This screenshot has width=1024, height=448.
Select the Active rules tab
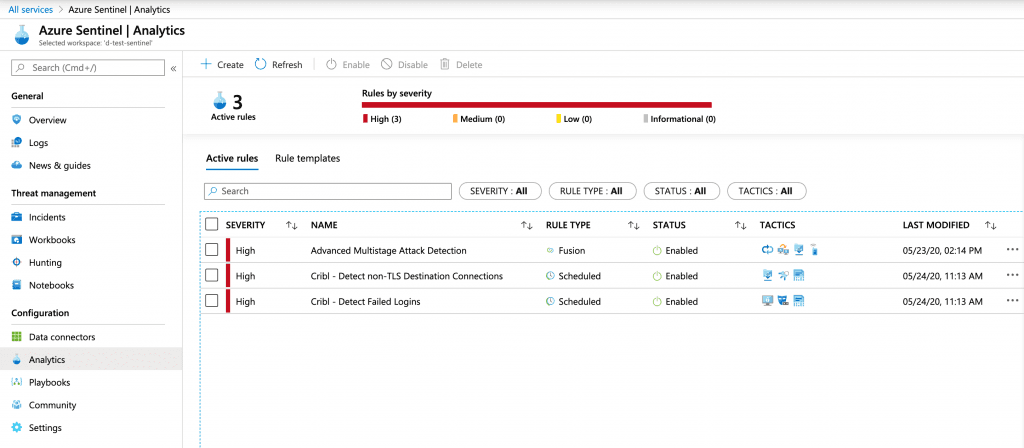(x=232, y=158)
